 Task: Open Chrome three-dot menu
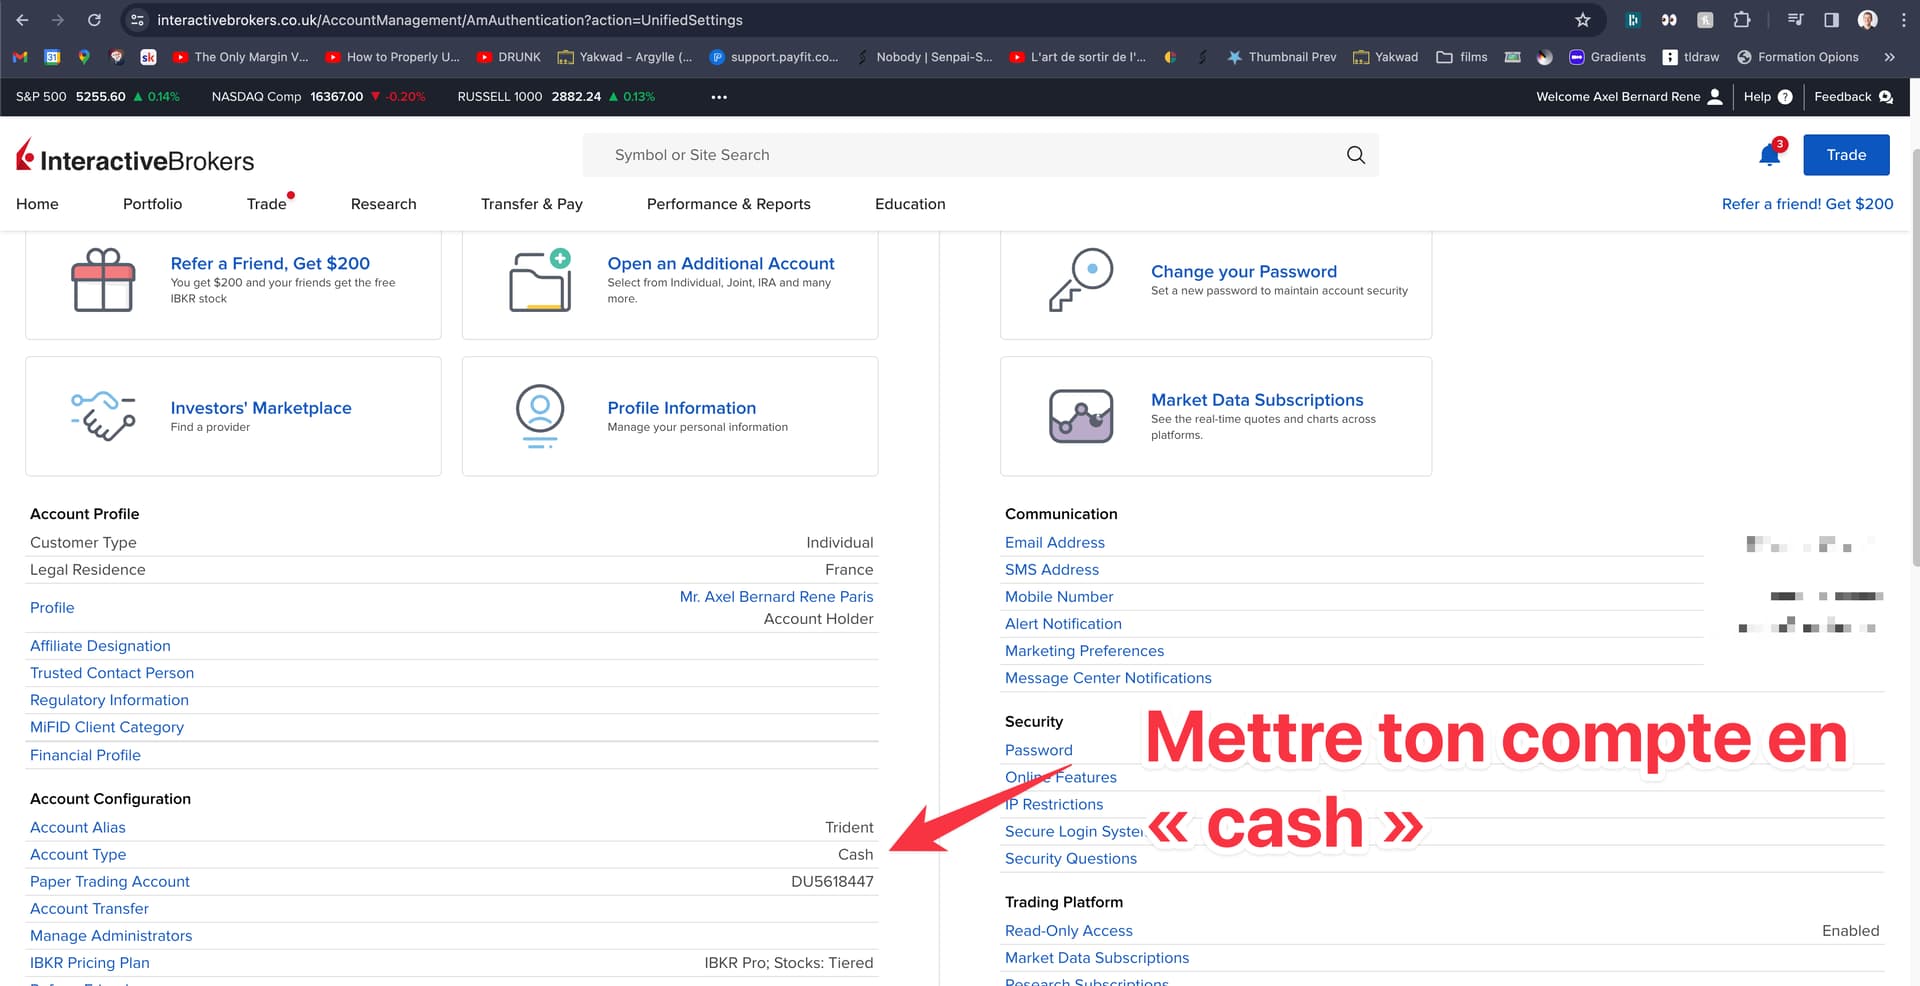click(1903, 20)
